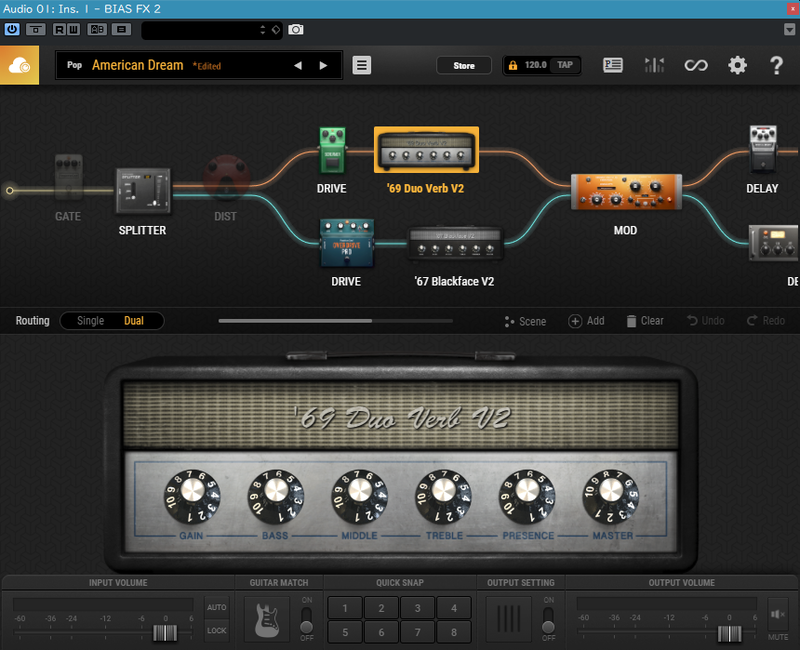Select Quick Snap slot 2
800x650 pixels.
pyautogui.click(x=381, y=608)
